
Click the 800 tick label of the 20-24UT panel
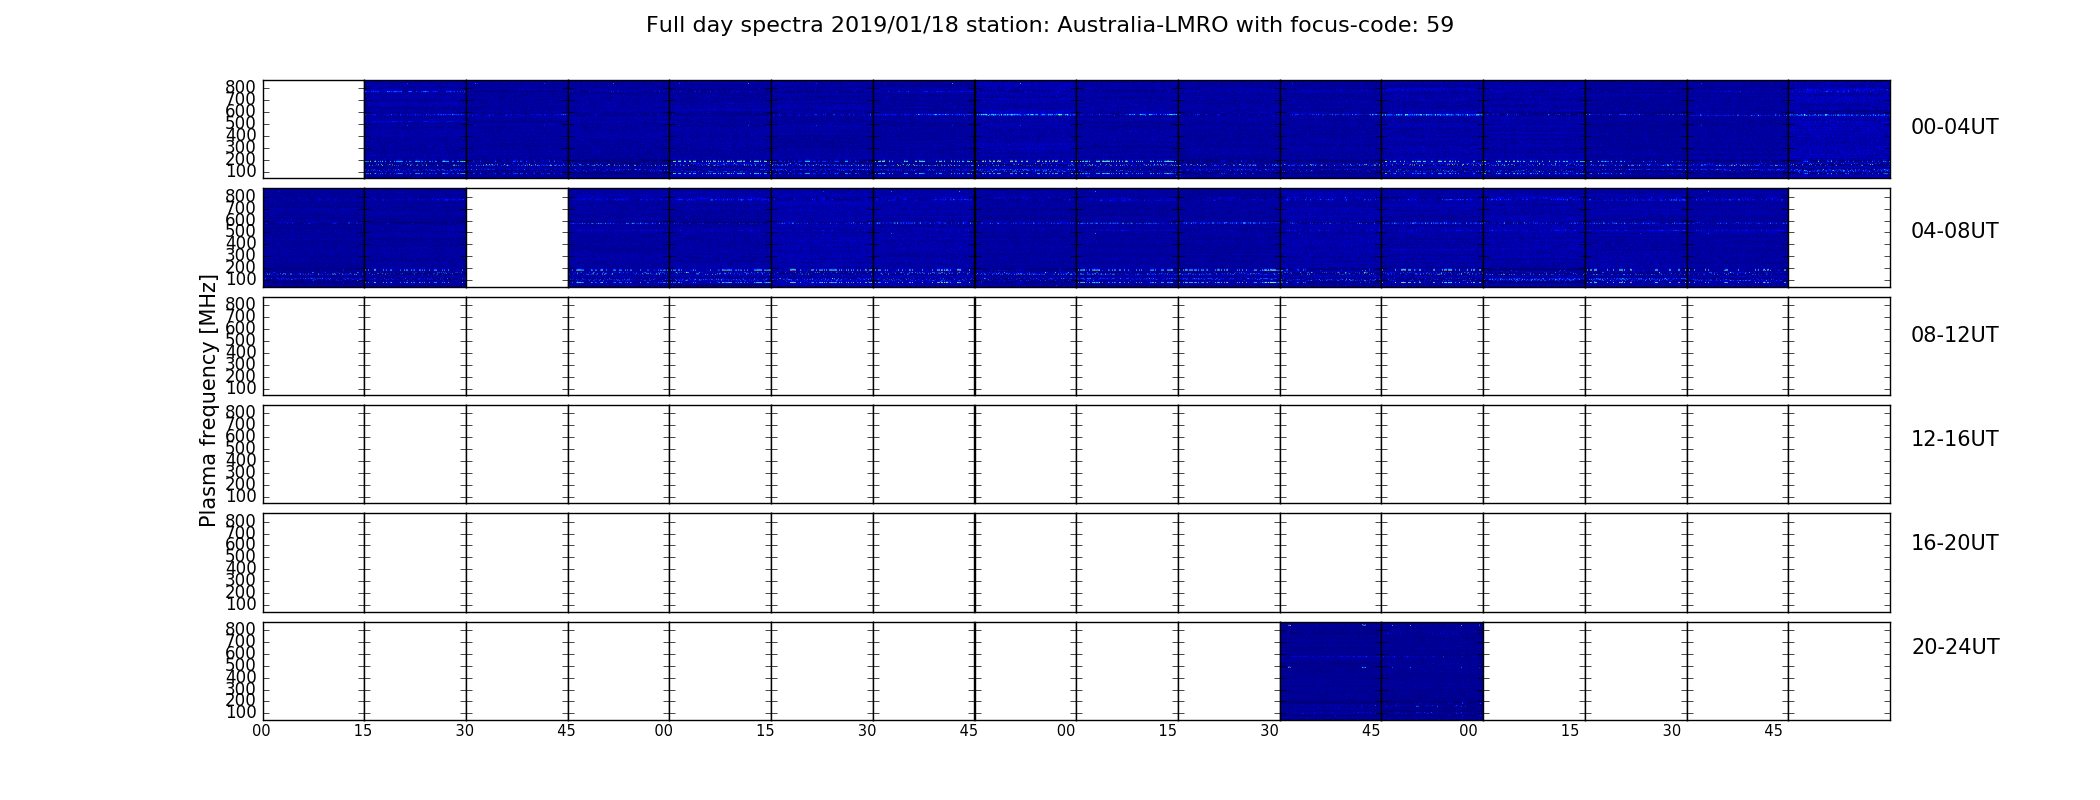[241, 629]
